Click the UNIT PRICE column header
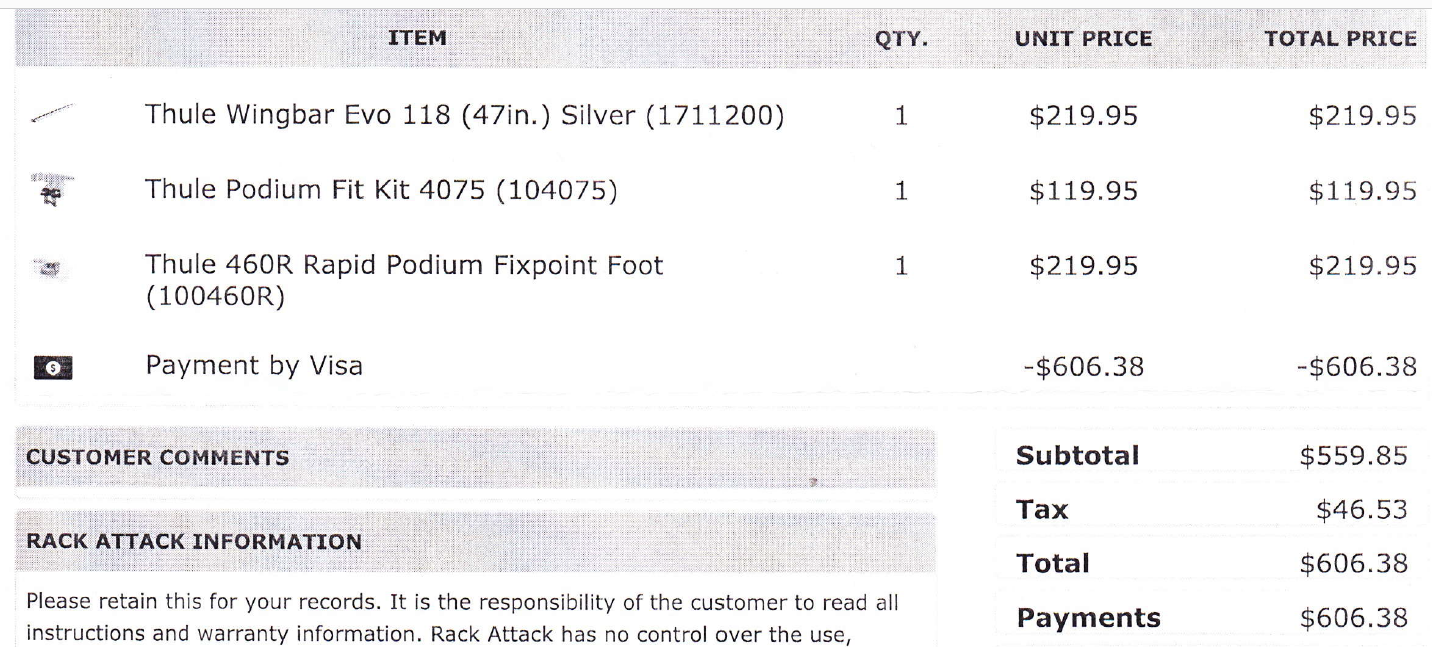The height and width of the screenshot is (647, 1432). pos(1083,39)
